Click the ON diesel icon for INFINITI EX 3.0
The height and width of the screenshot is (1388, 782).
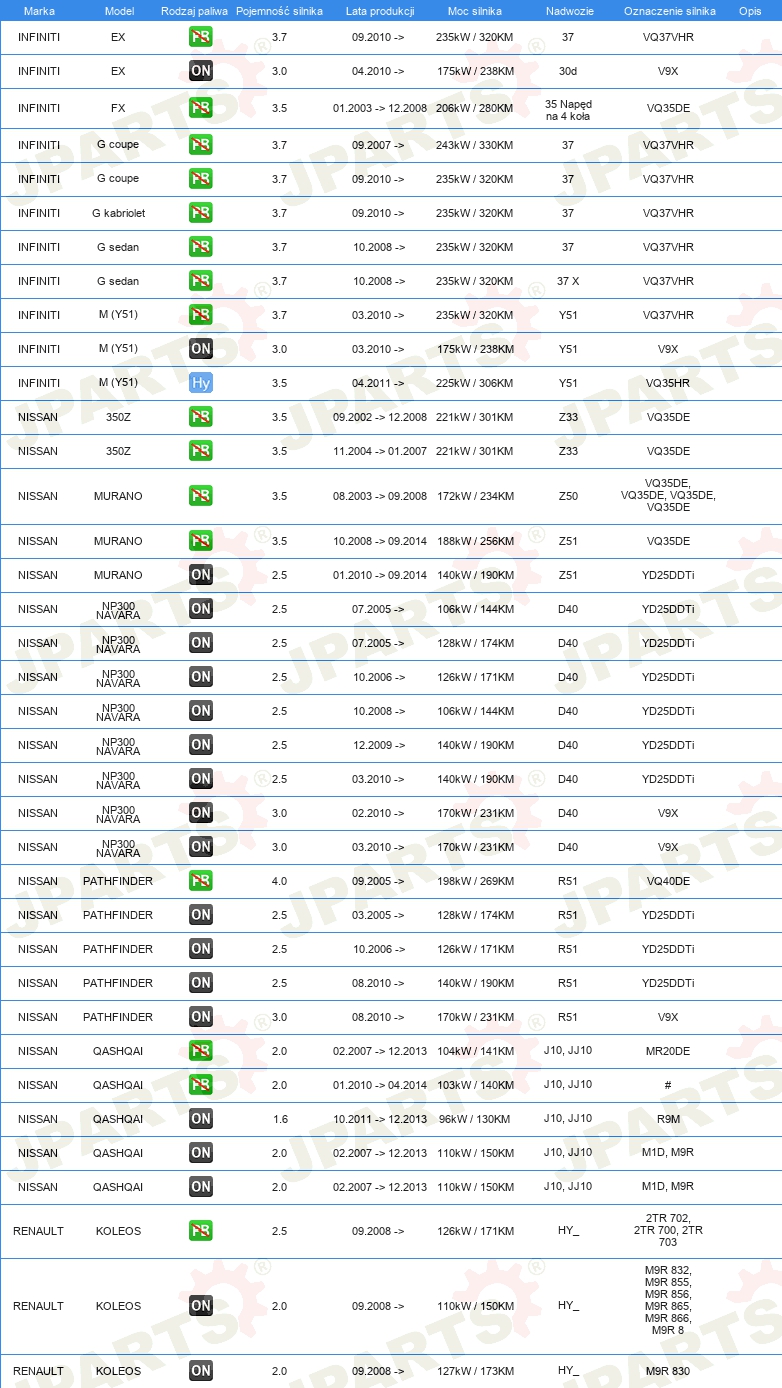[201, 71]
